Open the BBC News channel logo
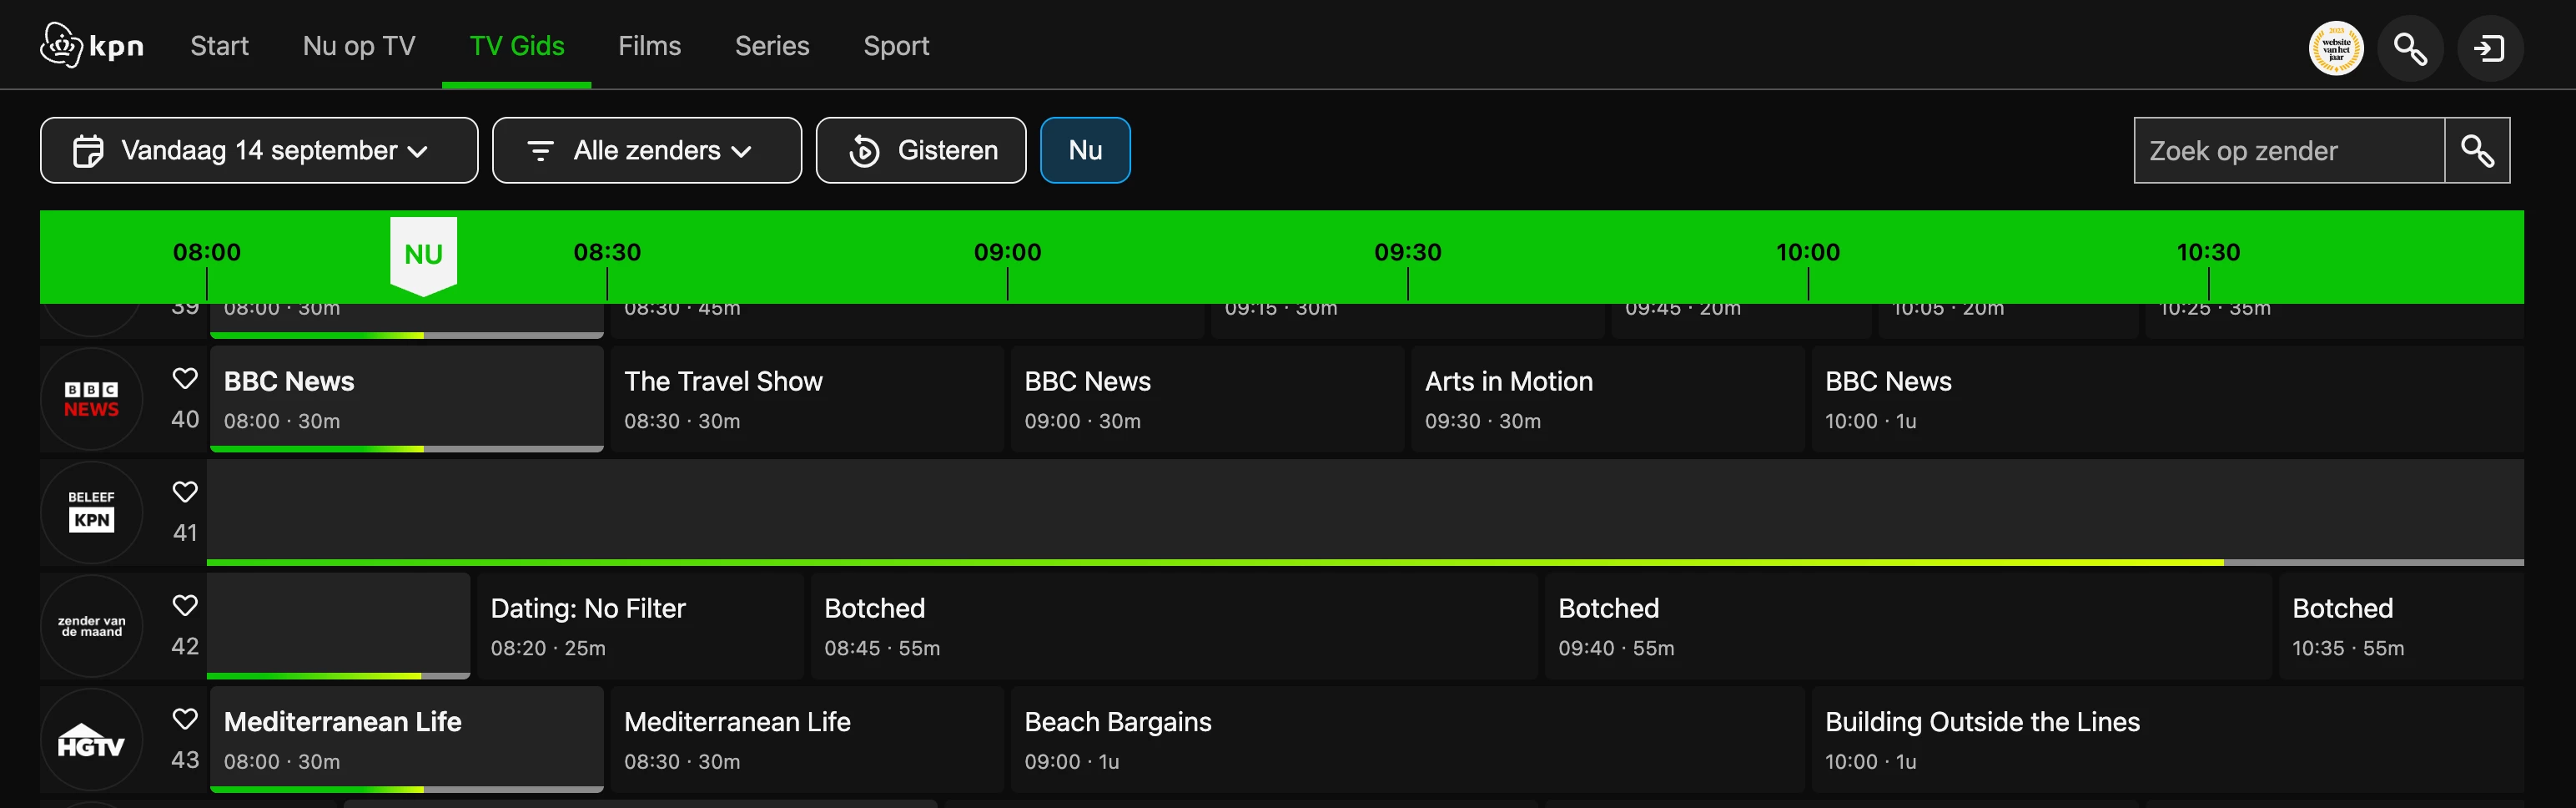The width and height of the screenshot is (2576, 808). 91,399
